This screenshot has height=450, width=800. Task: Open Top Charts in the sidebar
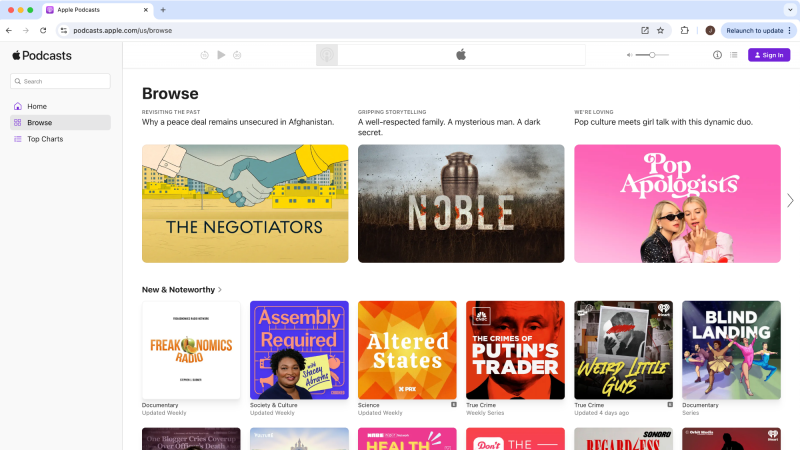(x=45, y=139)
